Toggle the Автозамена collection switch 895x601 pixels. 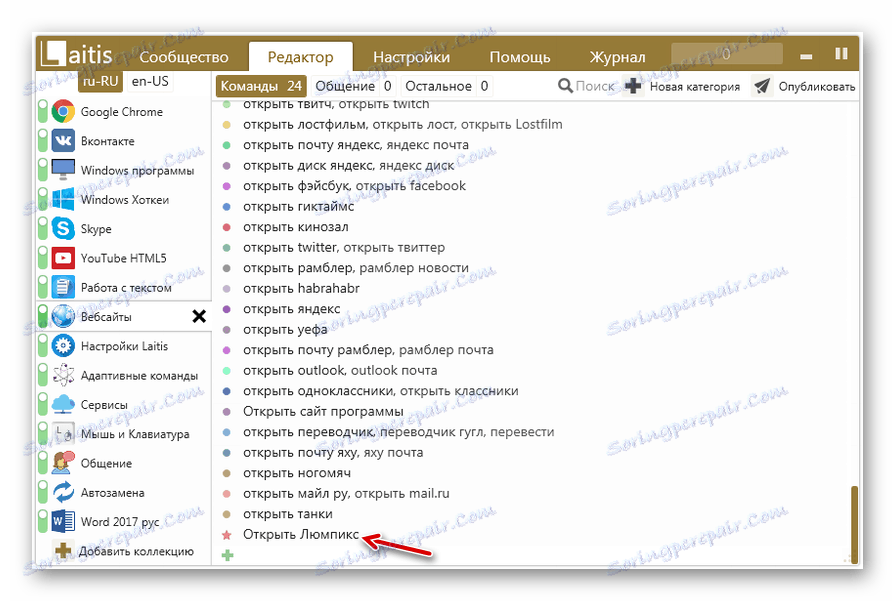[x=43, y=493]
